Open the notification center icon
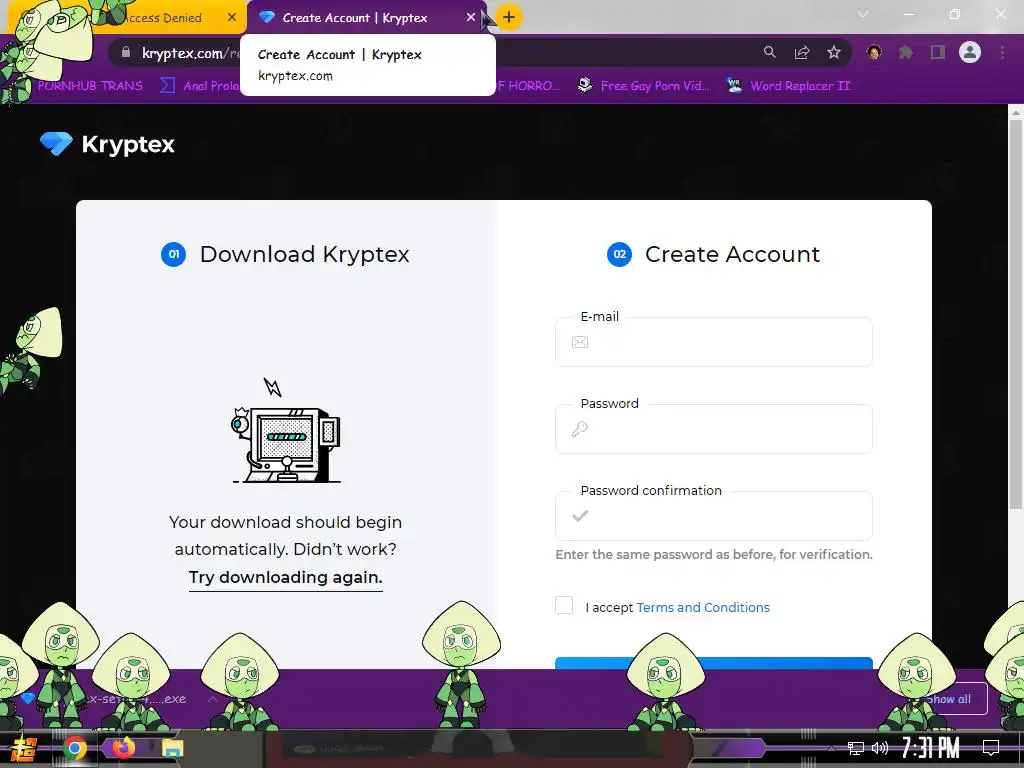The width and height of the screenshot is (1024, 768). click(991, 748)
